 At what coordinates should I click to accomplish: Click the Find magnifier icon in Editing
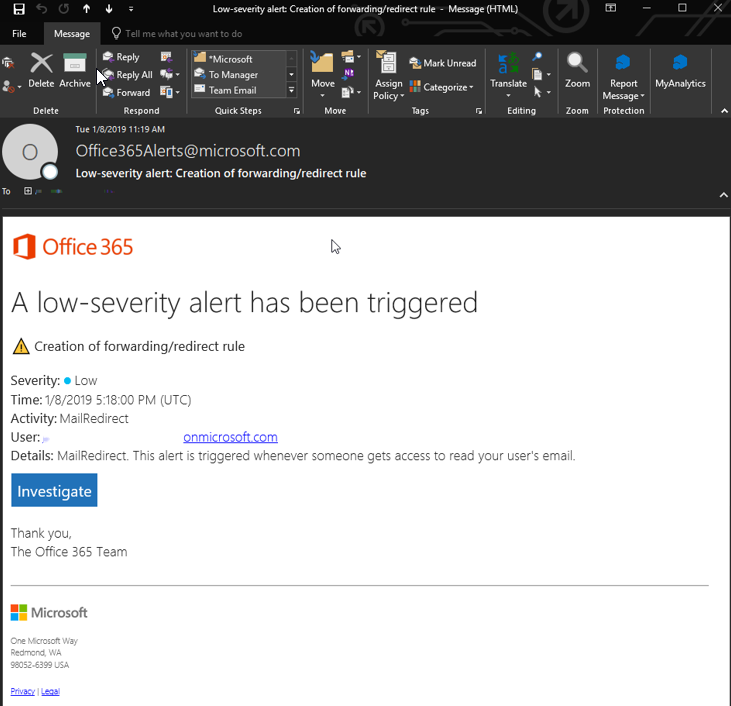pyautogui.click(x=538, y=57)
